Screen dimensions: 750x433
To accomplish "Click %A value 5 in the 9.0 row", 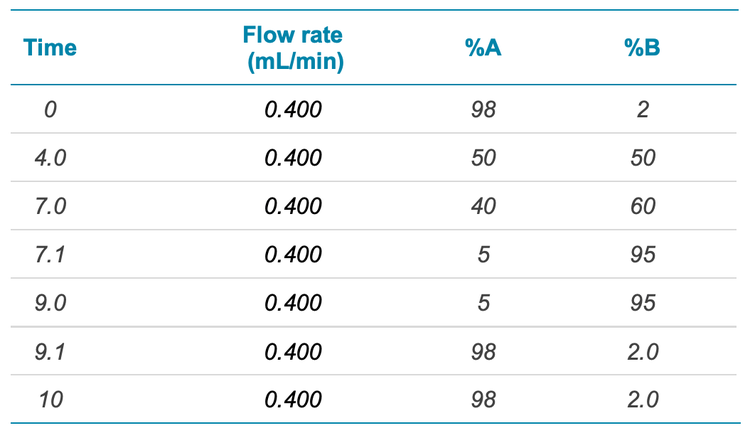I will click(x=484, y=303).
